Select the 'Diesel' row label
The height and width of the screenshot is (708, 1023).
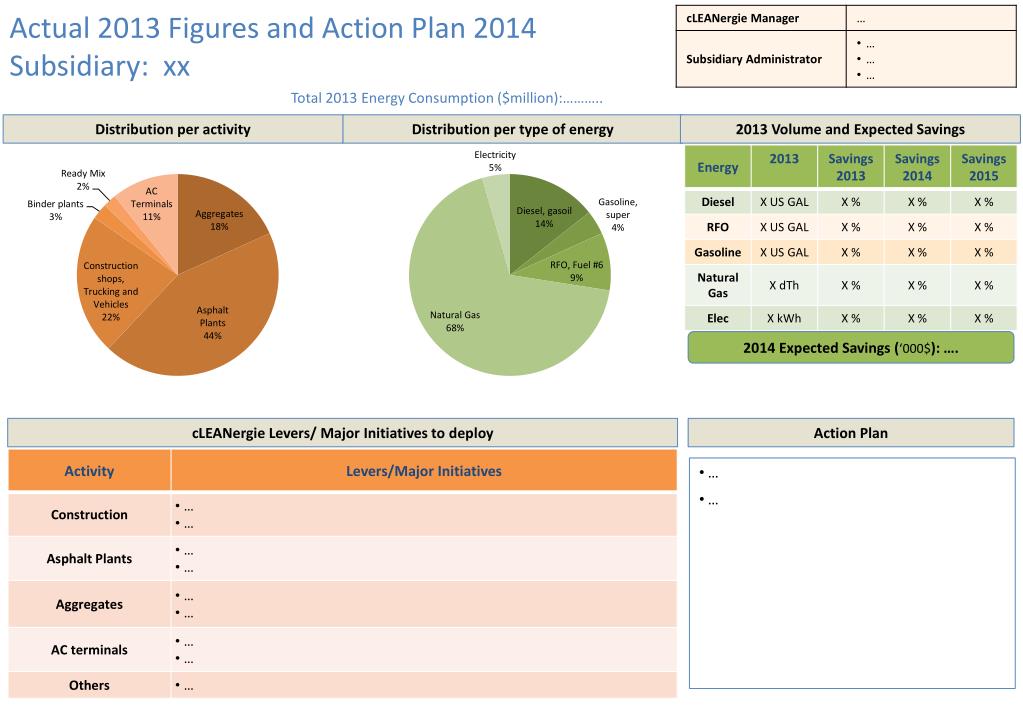718,202
